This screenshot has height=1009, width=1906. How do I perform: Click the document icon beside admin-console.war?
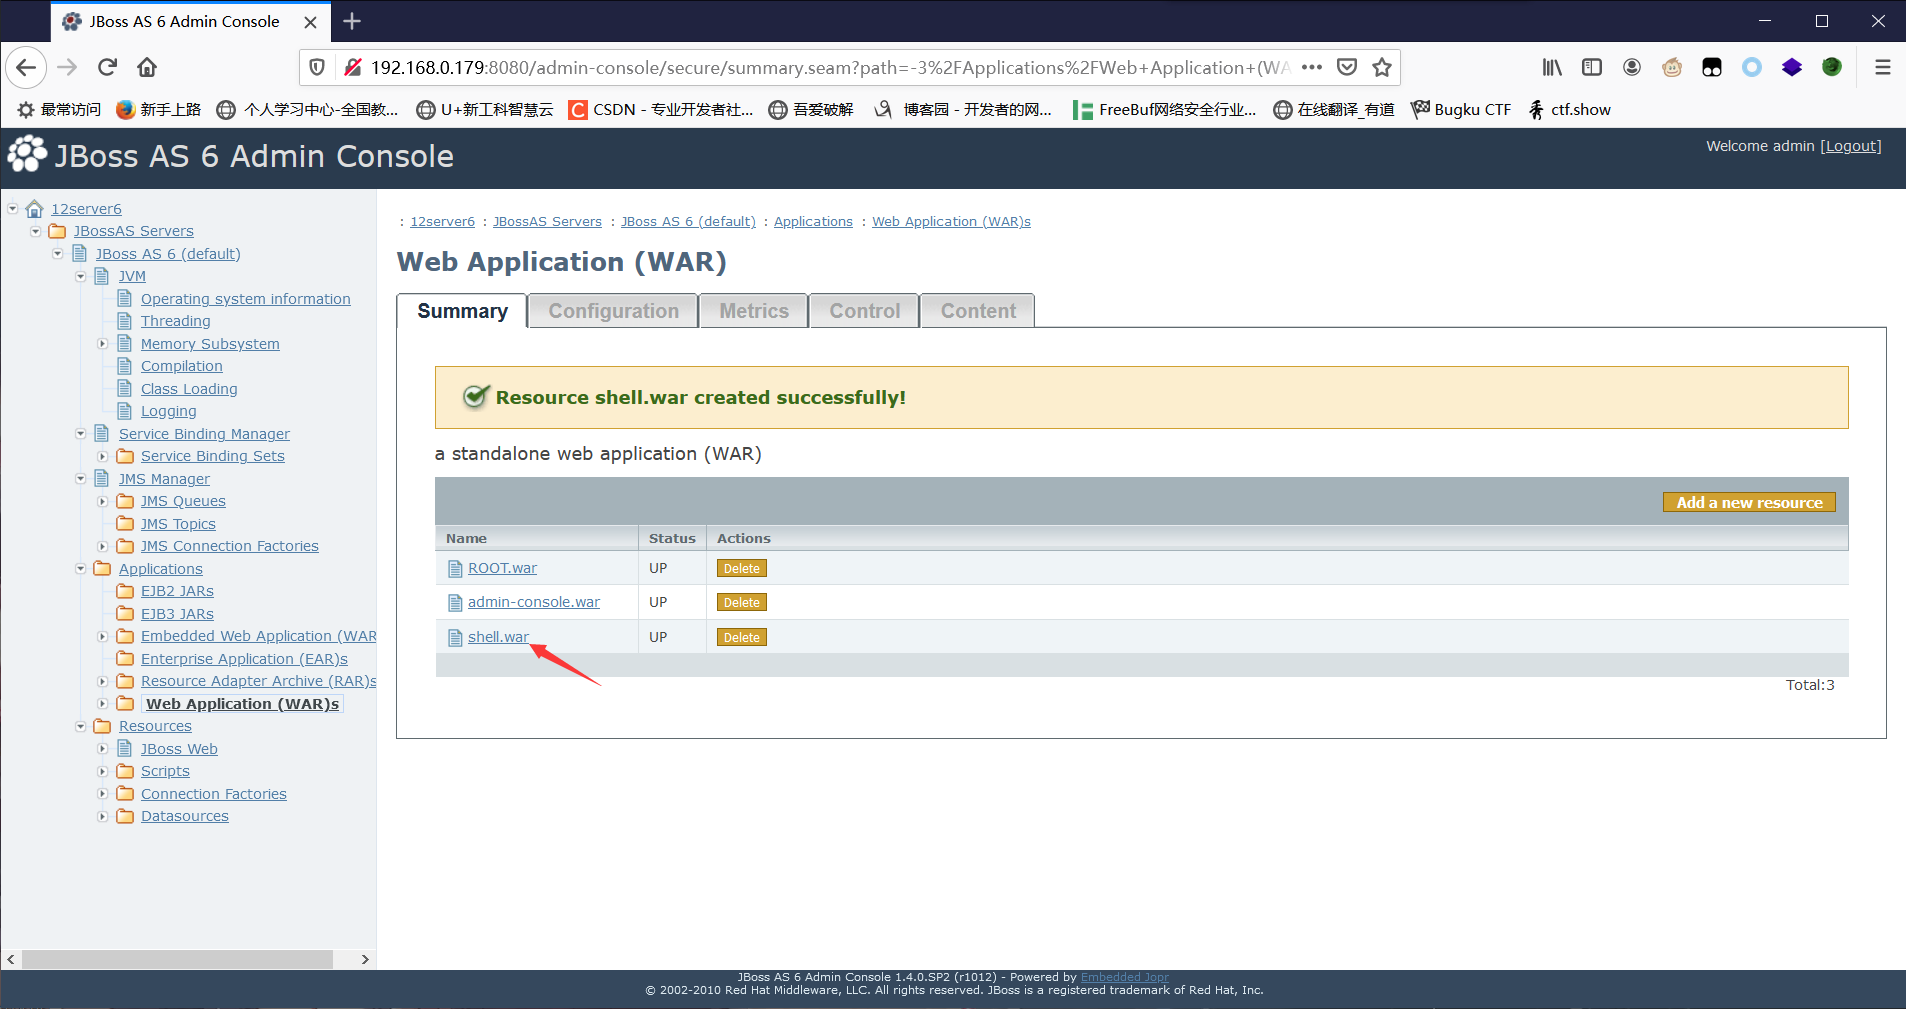point(455,603)
